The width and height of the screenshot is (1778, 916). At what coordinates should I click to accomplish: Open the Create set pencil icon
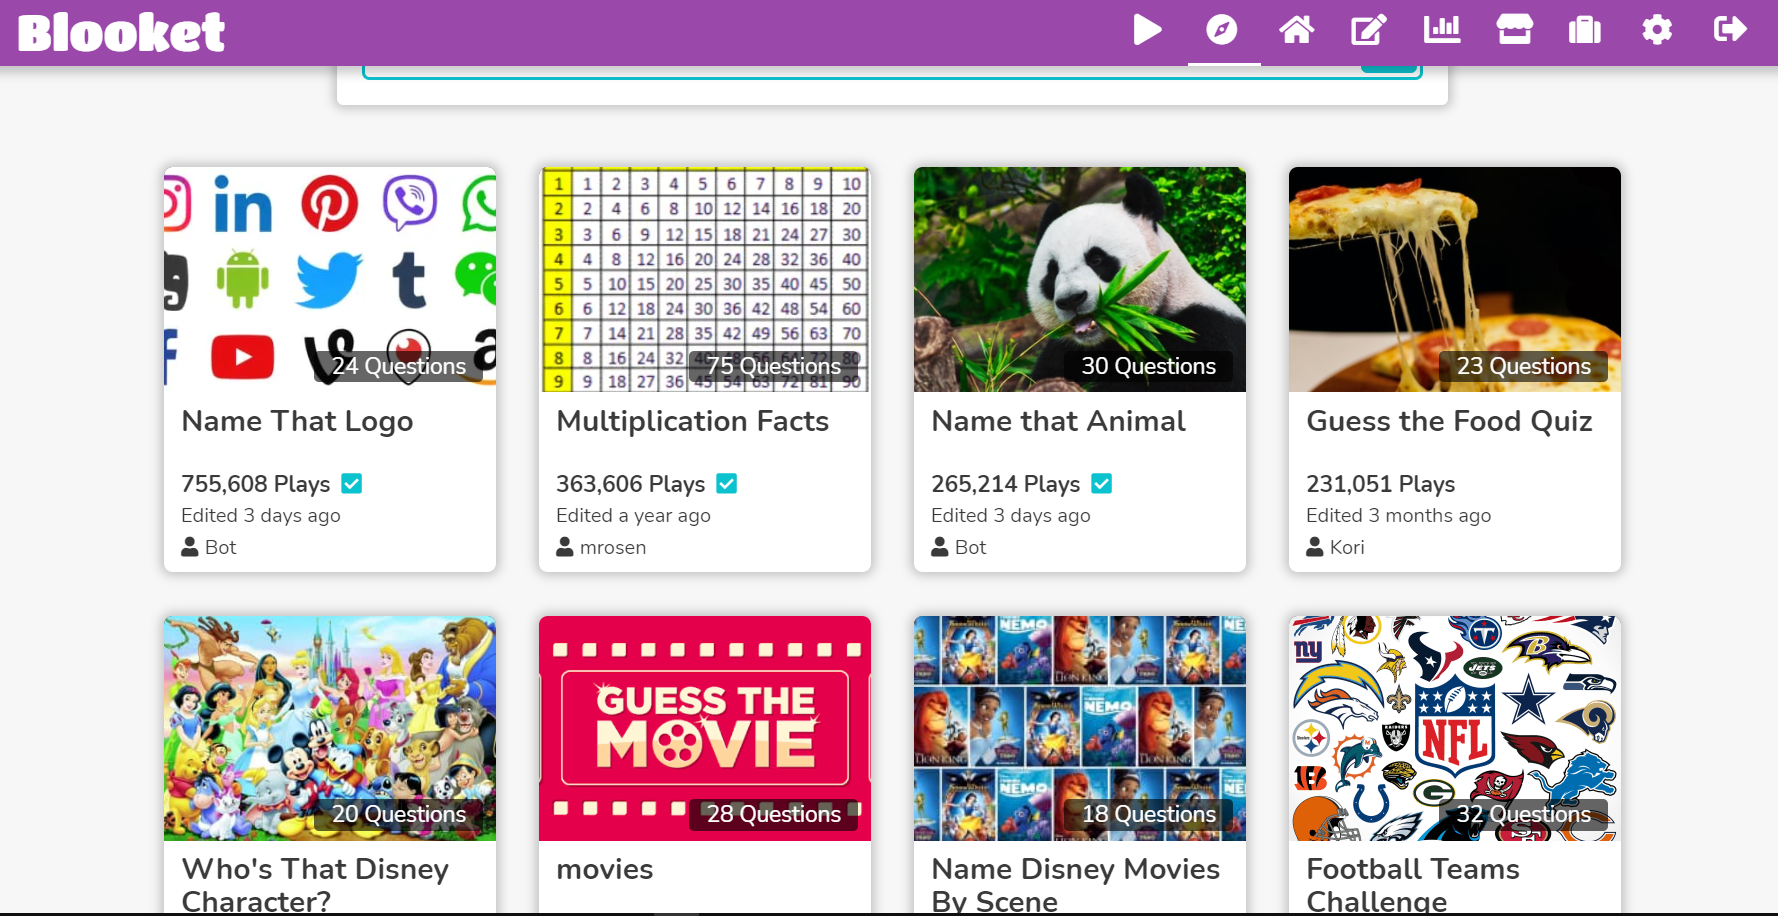click(x=1368, y=30)
